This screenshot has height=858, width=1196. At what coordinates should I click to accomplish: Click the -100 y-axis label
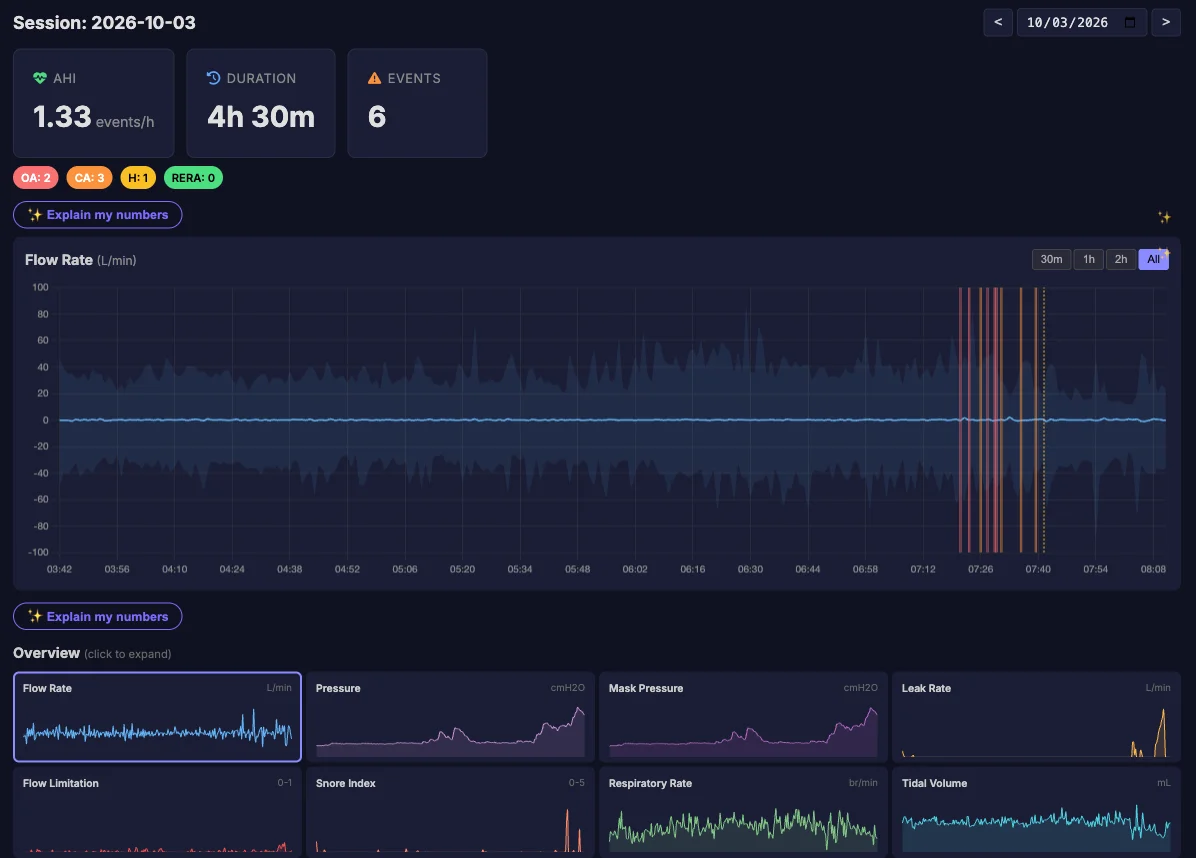pos(38,552)
